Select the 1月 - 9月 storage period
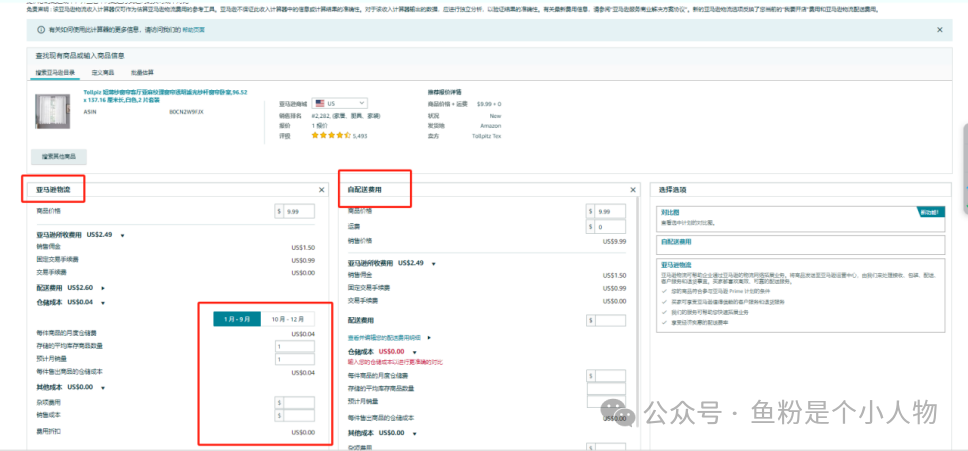 (237, 319)
